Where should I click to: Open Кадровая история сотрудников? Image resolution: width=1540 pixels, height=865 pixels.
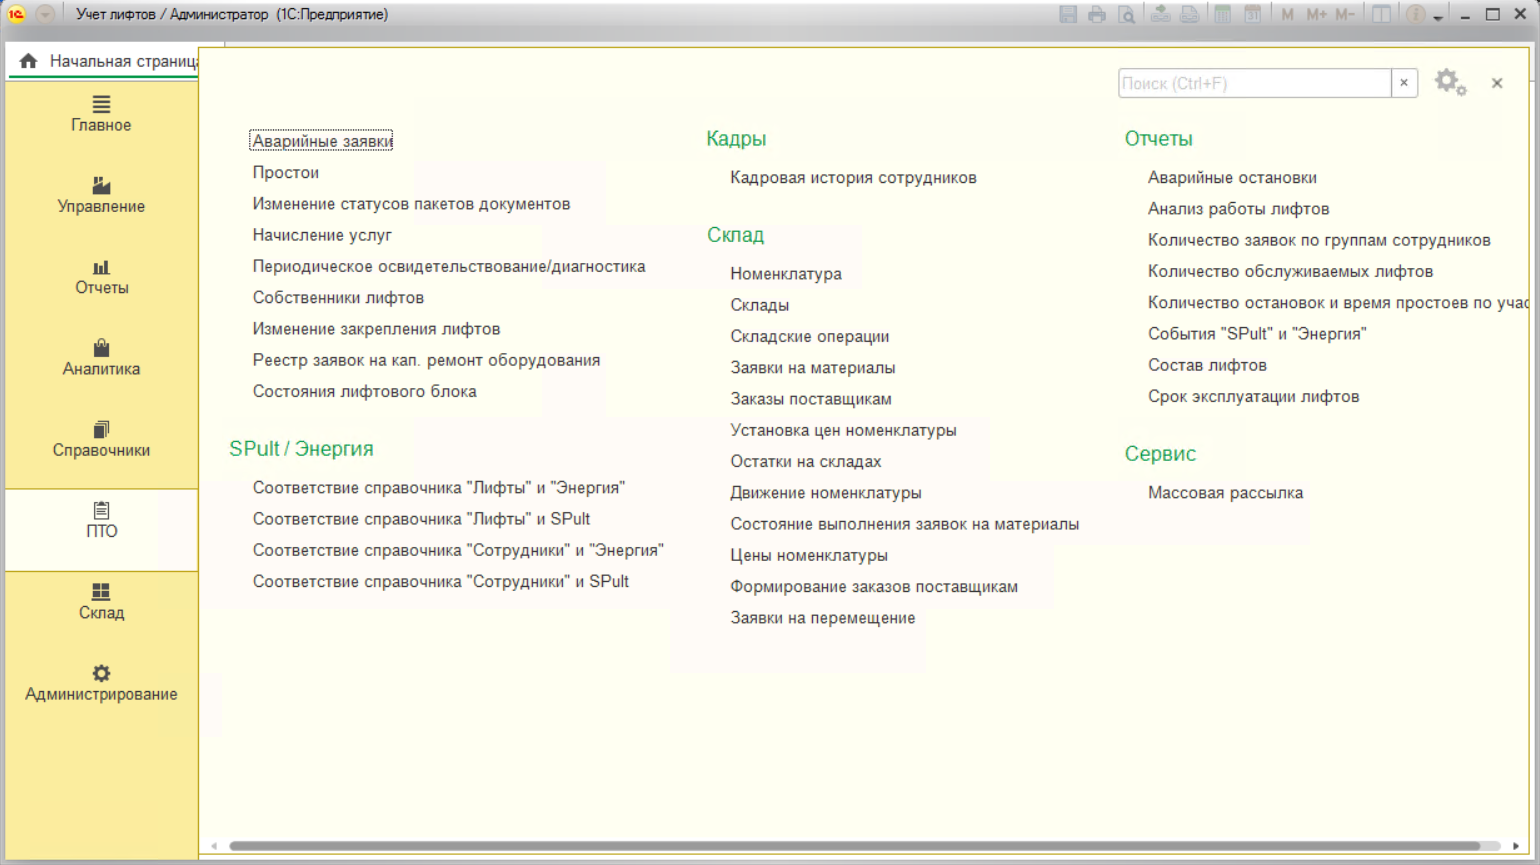point(853,177)
